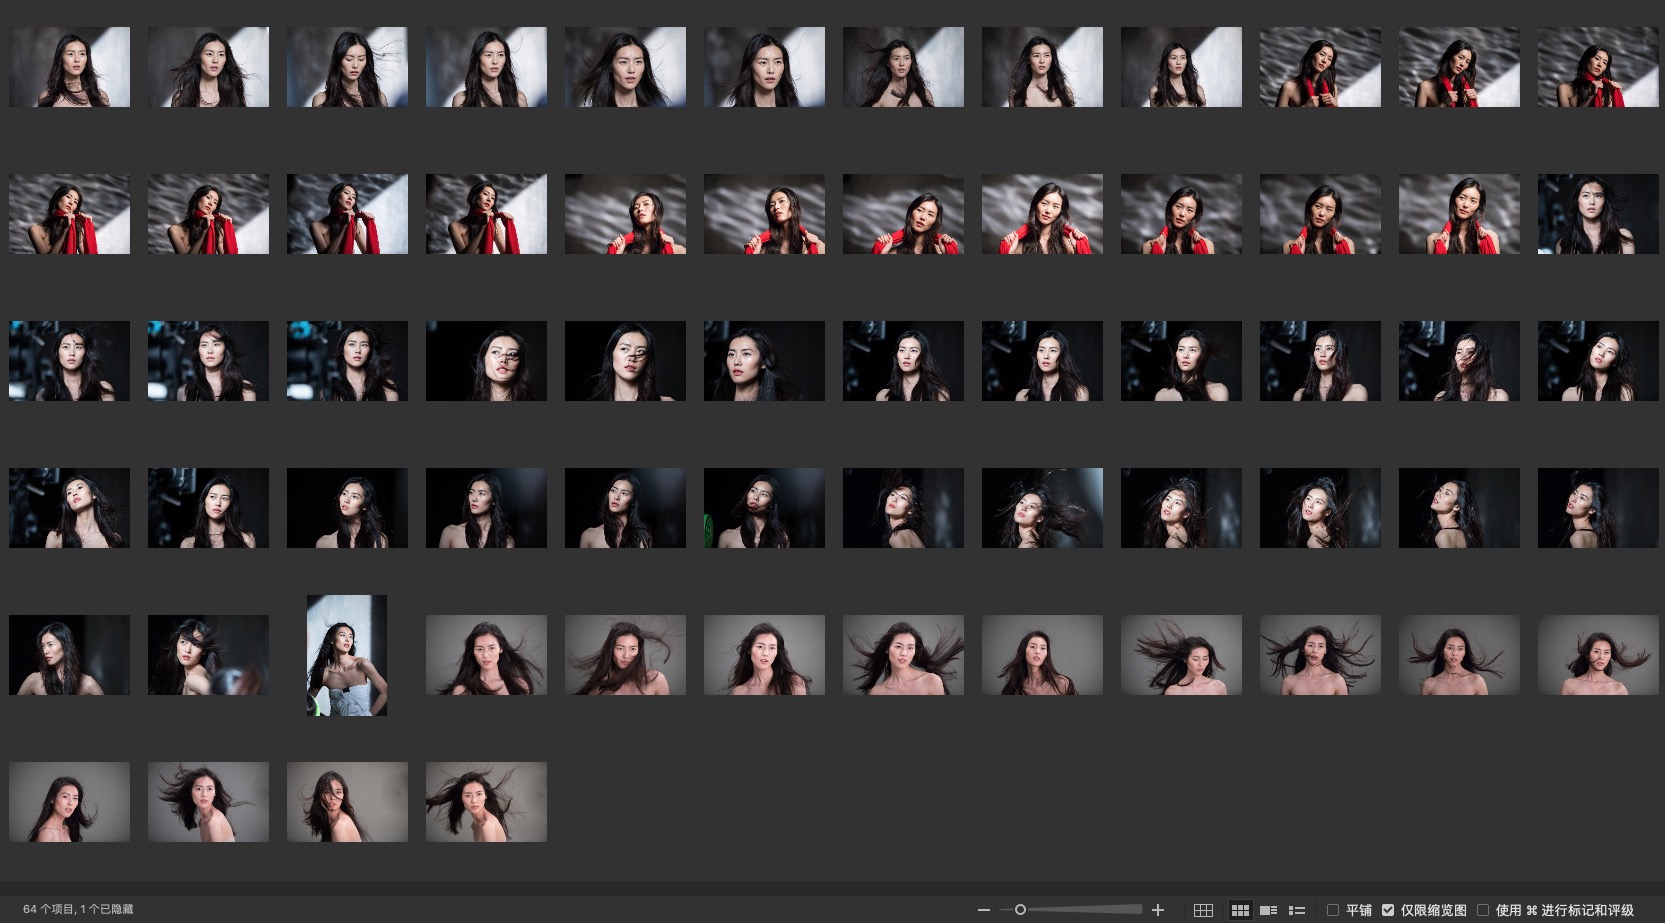Switch to list view icon
The width and height of the screenshot is (1665, 923).
[1297, 910]
